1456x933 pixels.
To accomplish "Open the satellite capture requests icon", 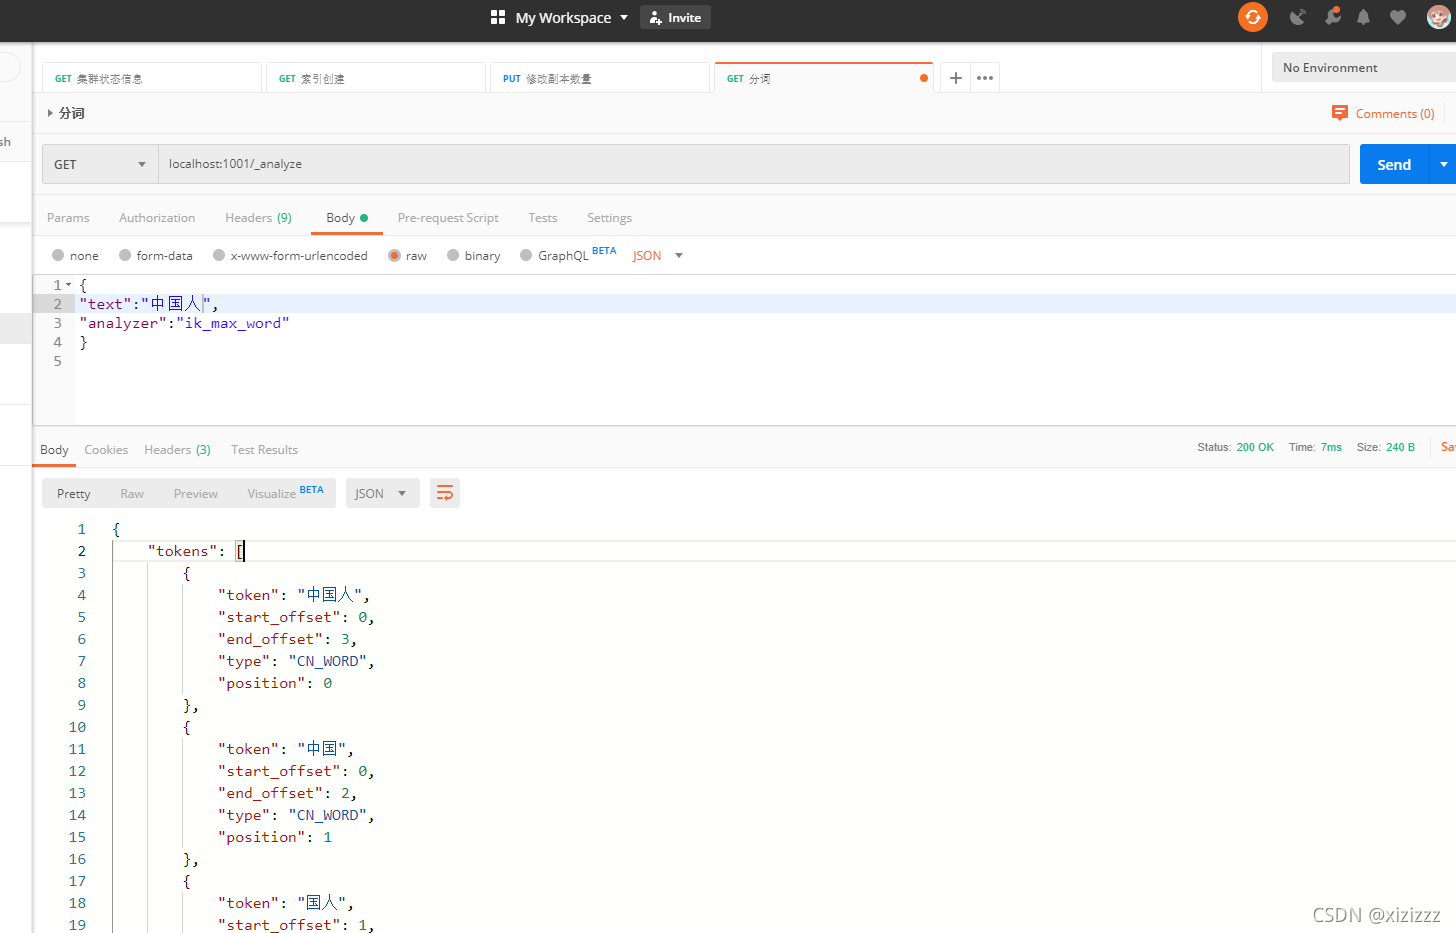I will 1297,17.
